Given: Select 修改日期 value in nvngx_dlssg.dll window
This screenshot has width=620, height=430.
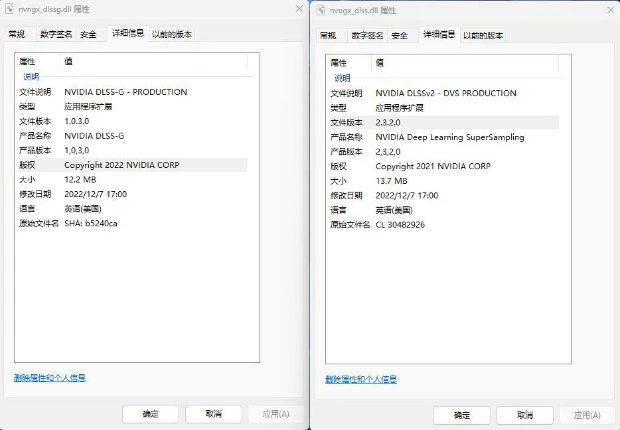Looking at the screenshot, I should coord(96,194).
